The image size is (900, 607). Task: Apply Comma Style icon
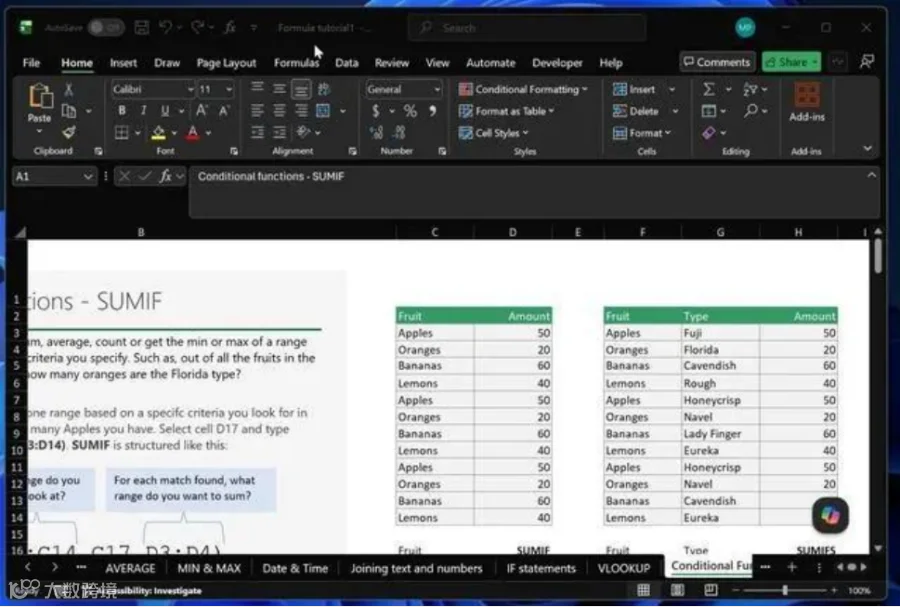coord(433,111)
